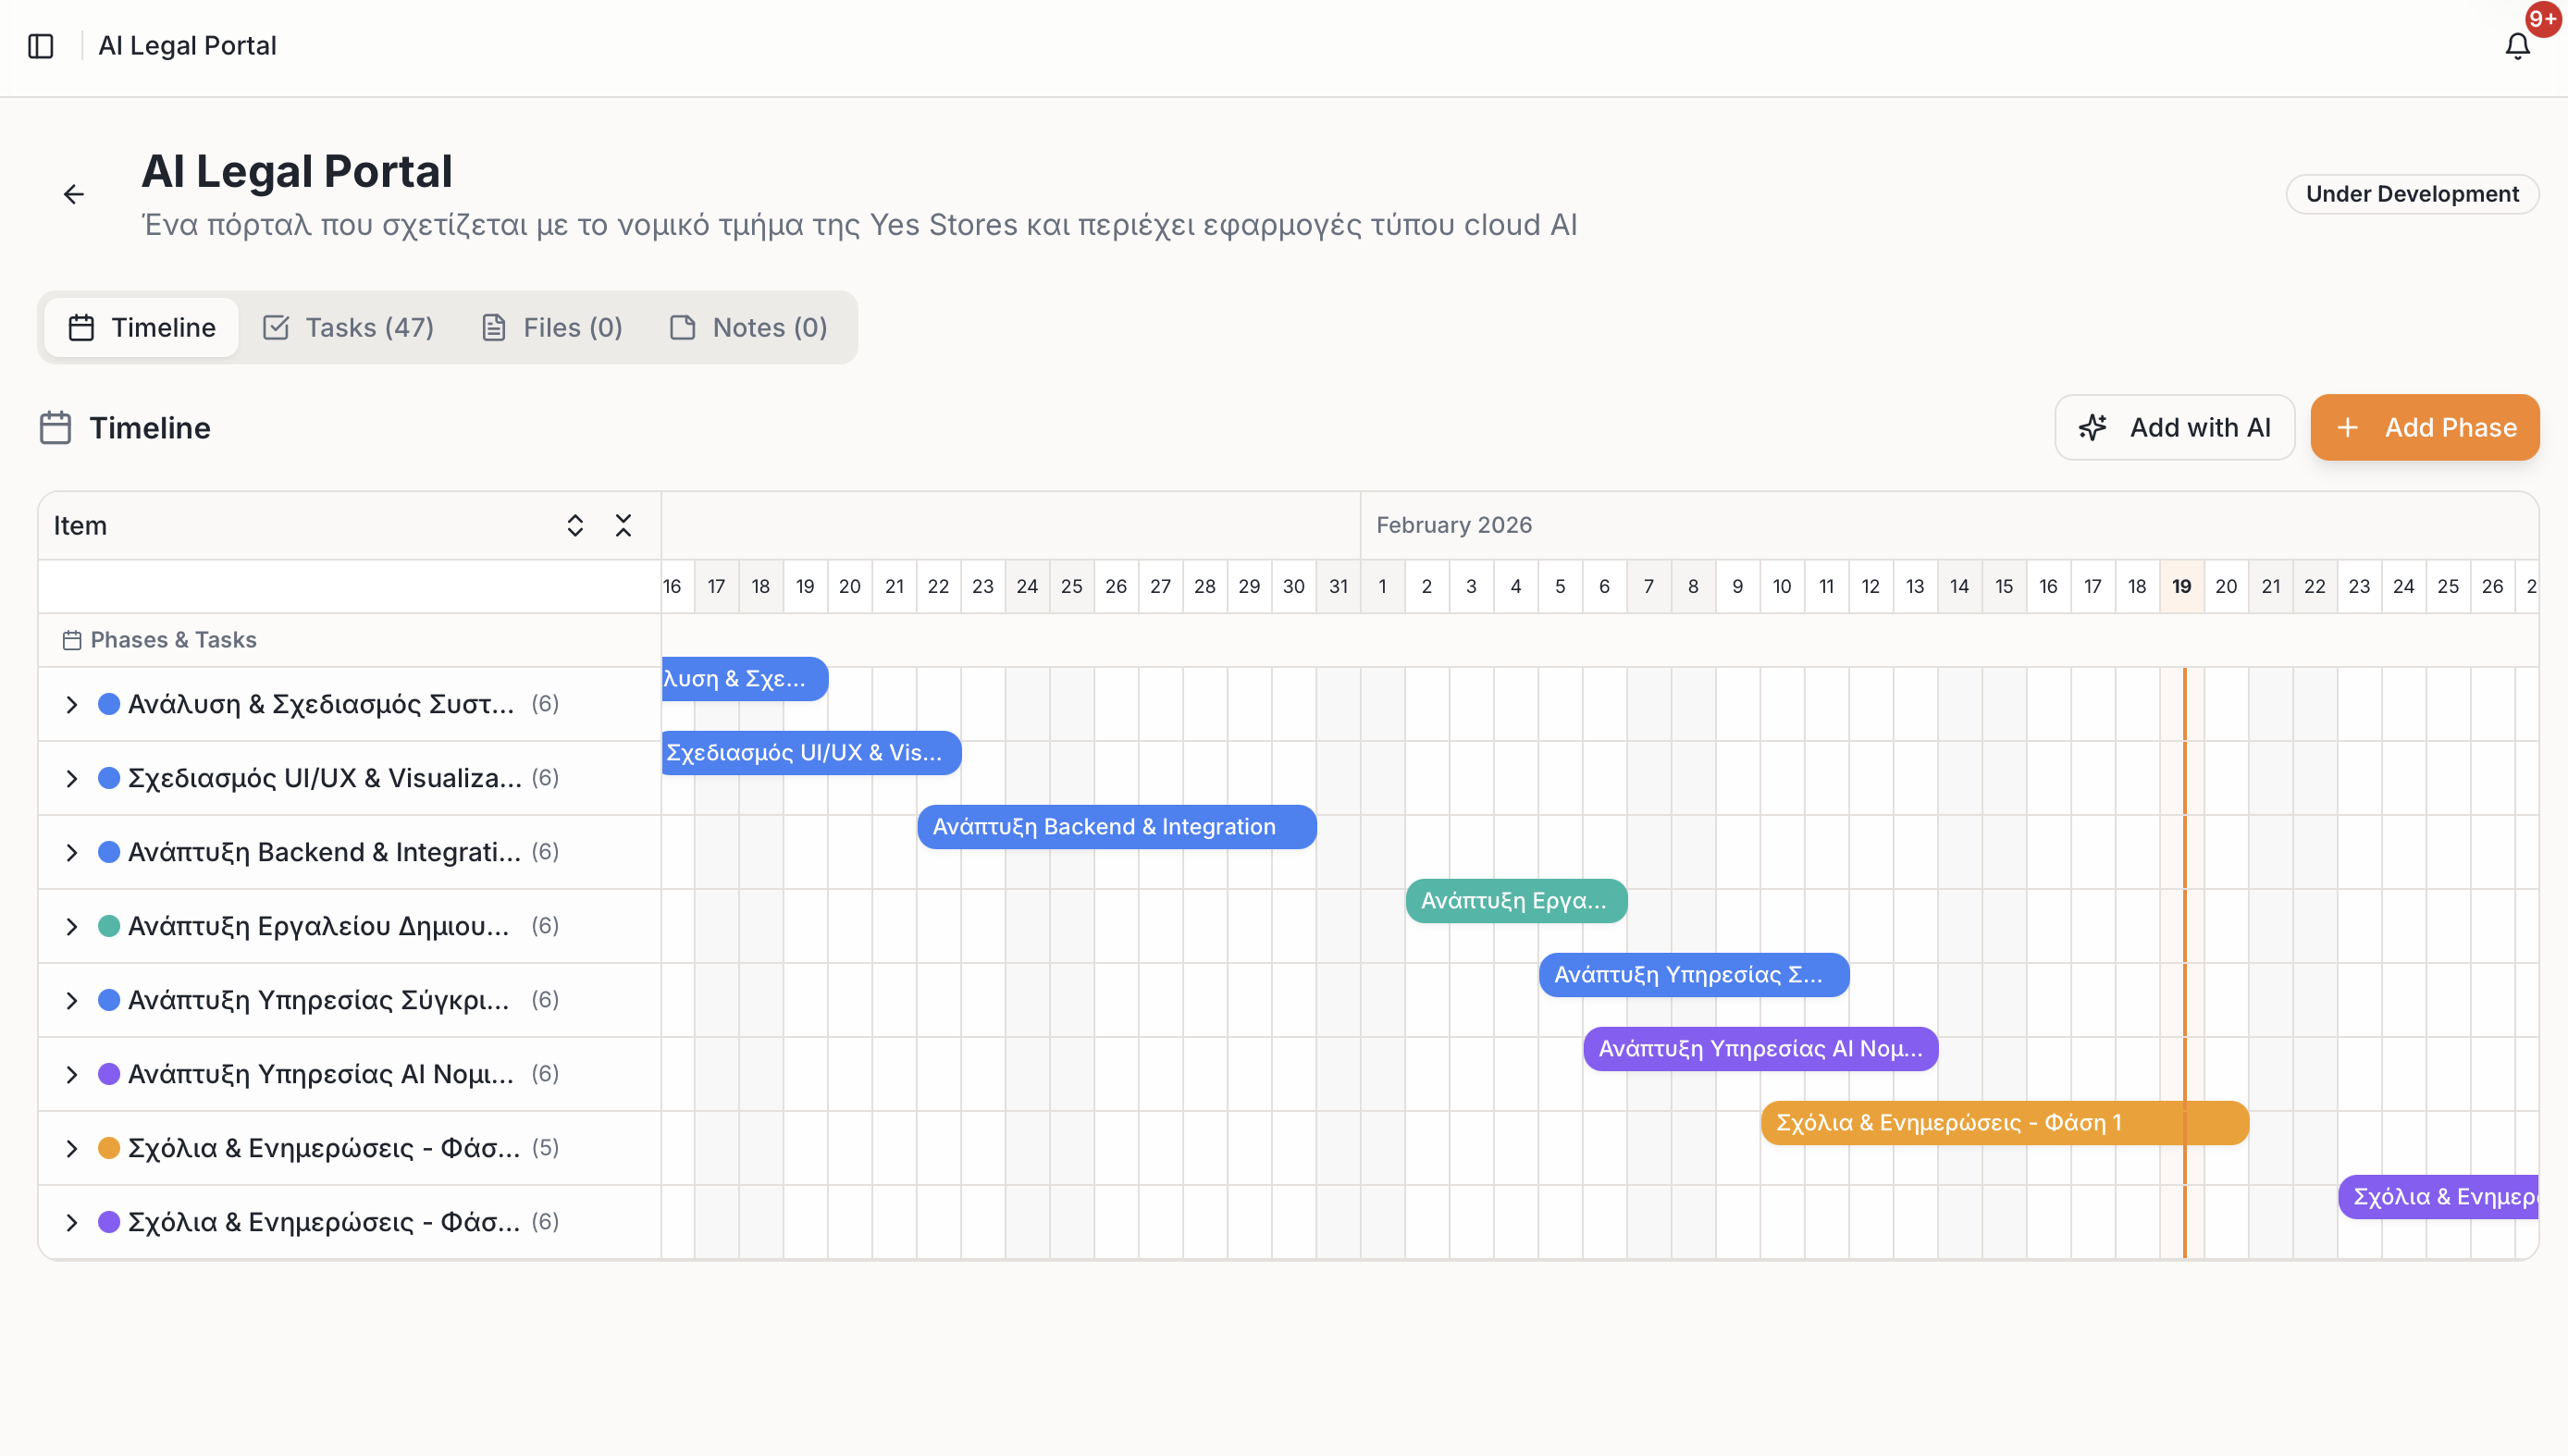Toggle the Under Development status badge
Screen dimensions: 2568x1456
point(2412,193)
